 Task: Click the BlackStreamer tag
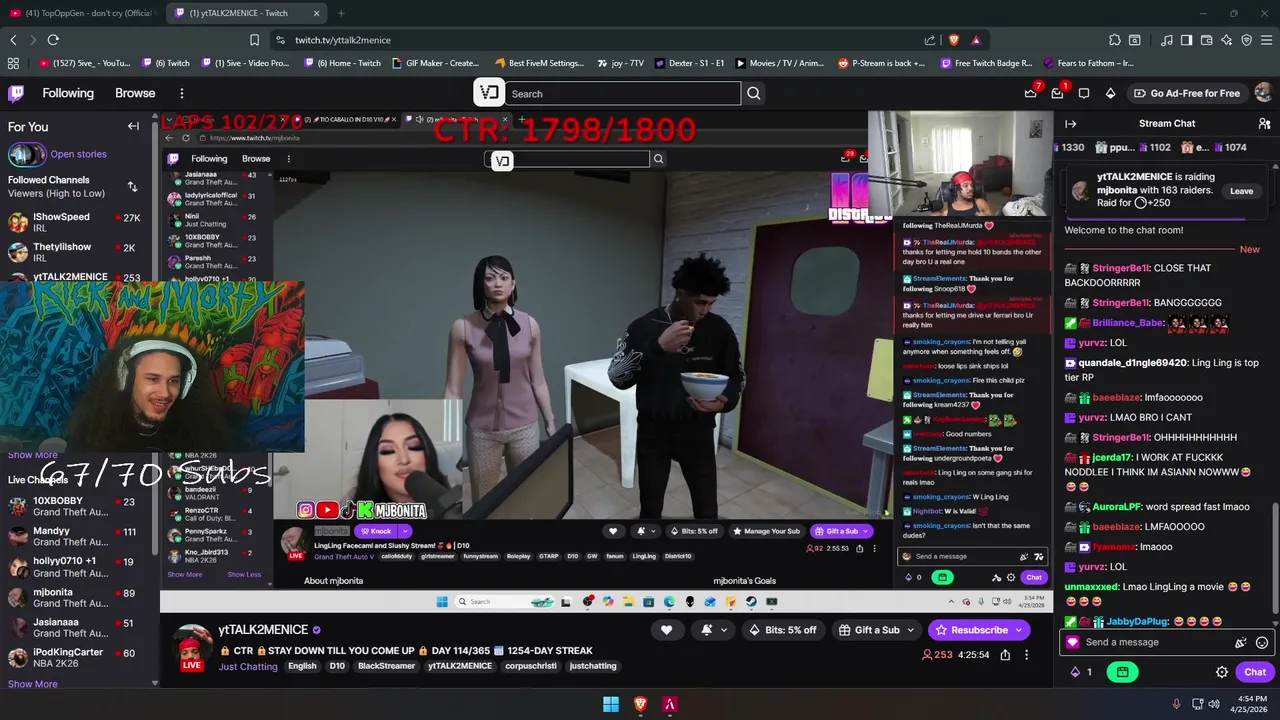[x=386, y=666]
